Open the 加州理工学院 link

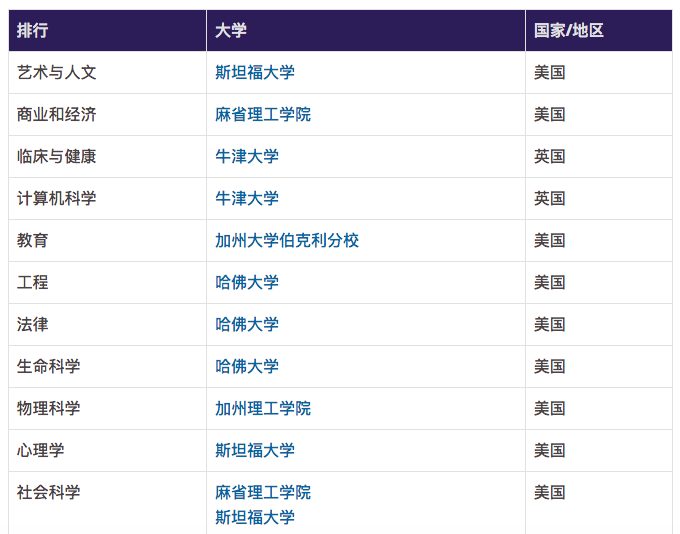263,409
